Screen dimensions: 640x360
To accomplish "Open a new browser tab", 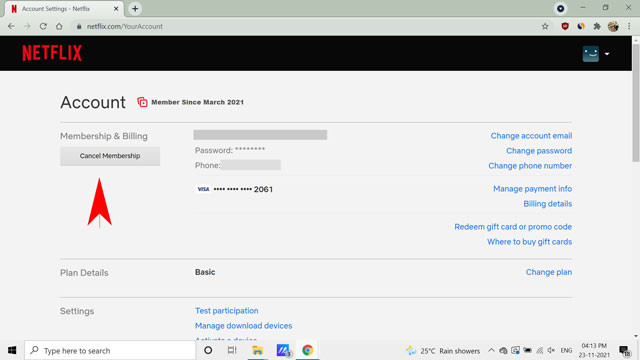I will point(135,9).
